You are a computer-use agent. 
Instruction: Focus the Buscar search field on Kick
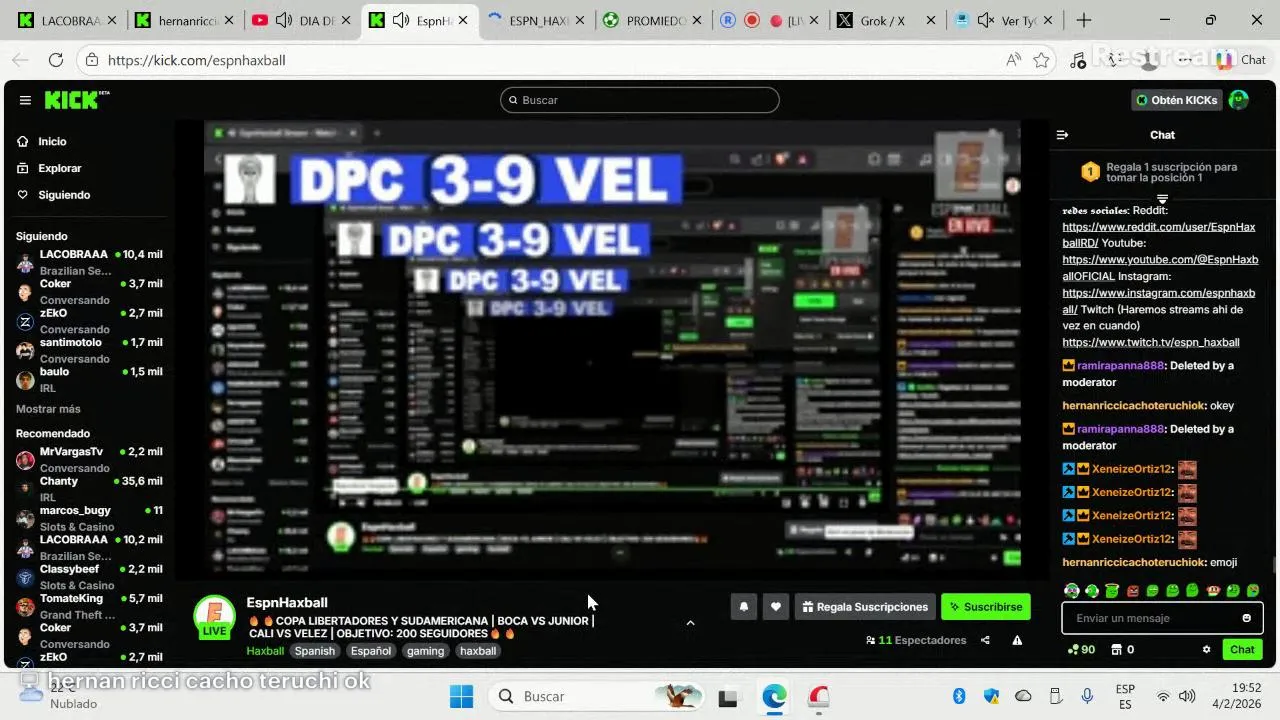640,100
